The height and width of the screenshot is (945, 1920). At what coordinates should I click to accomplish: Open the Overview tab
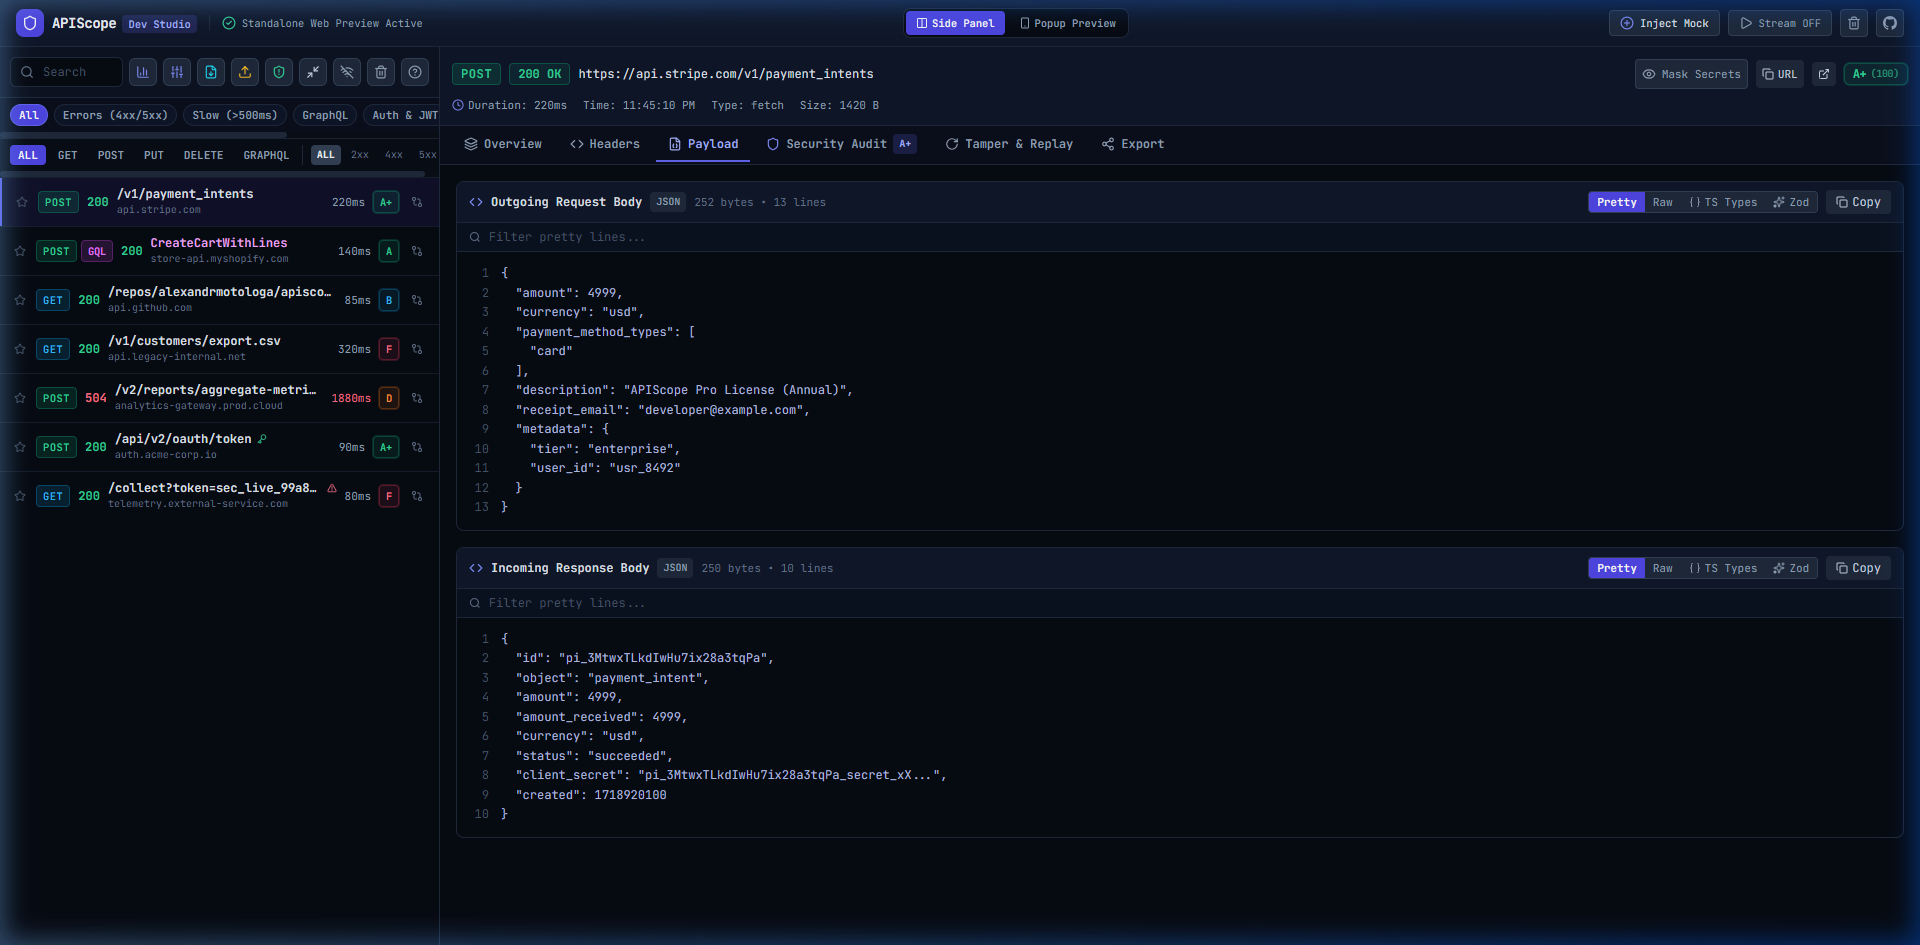click(503, 144)
